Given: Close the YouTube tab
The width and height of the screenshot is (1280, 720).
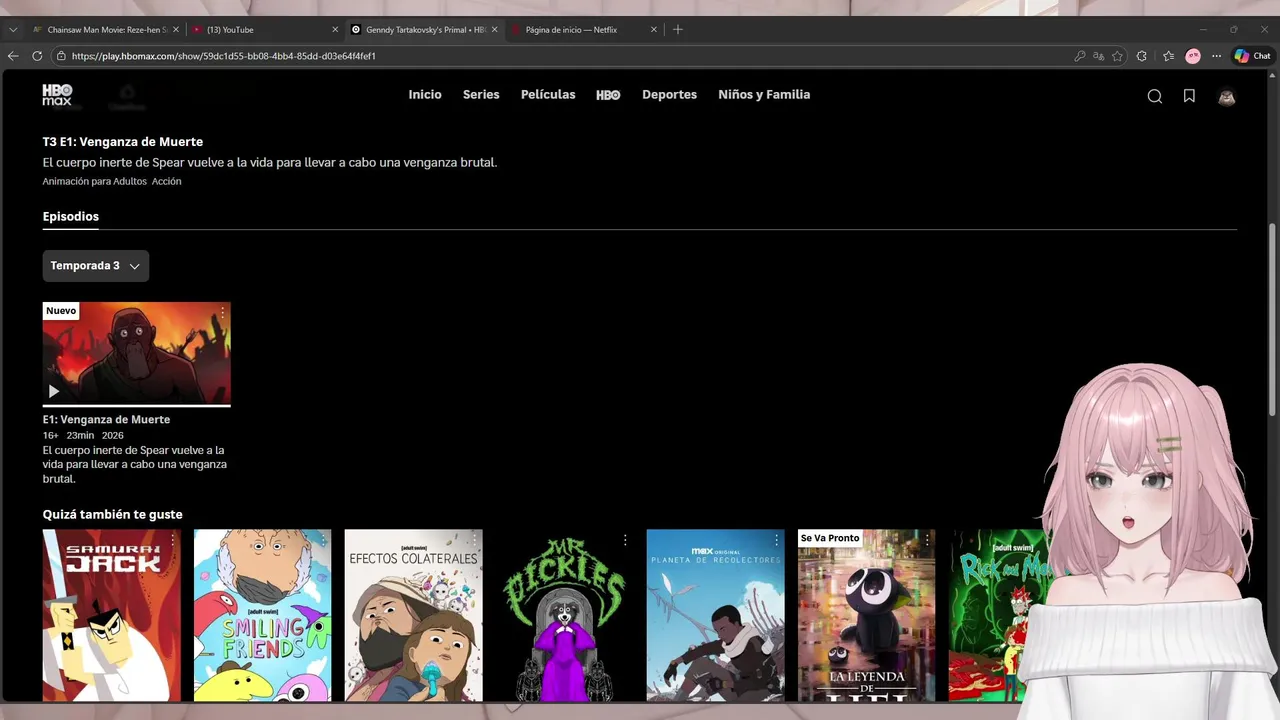Looking at the screenshot, I should (x=335, y=30).
